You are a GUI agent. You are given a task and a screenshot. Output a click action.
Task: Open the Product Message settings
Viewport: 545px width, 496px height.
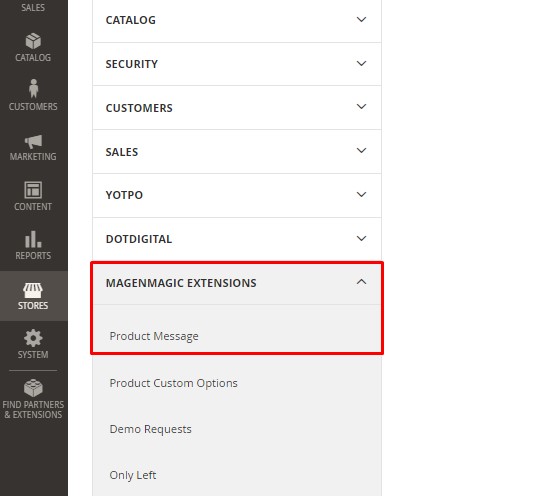pyautogui.click(x=154, y=336)
